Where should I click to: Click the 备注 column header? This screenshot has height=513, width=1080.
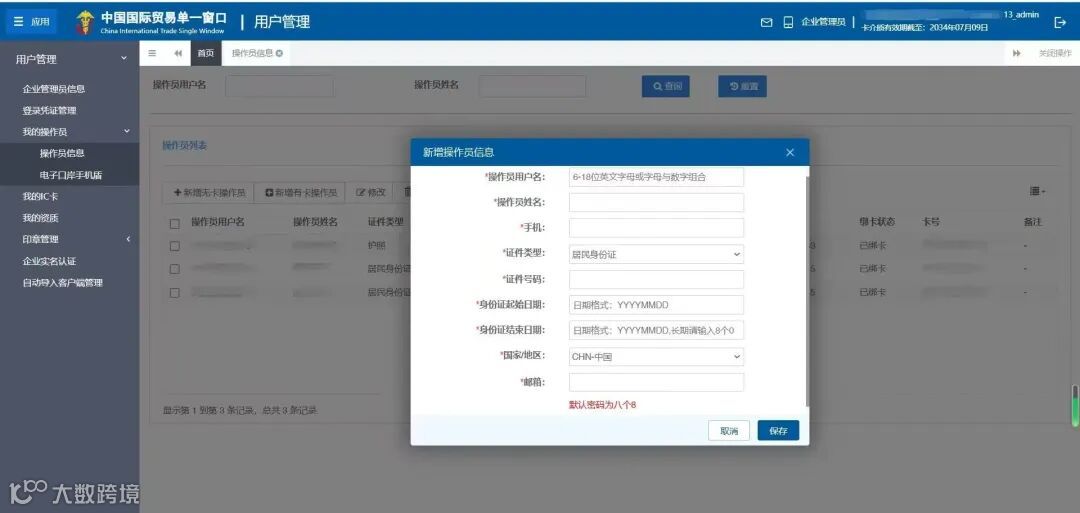pyautogui.click(x=1032, y=222)
